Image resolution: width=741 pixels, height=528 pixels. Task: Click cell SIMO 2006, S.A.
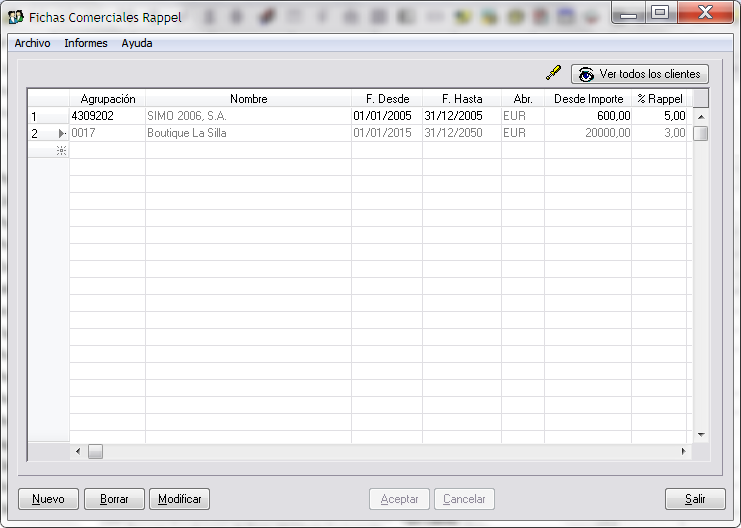tap(249, 116)
